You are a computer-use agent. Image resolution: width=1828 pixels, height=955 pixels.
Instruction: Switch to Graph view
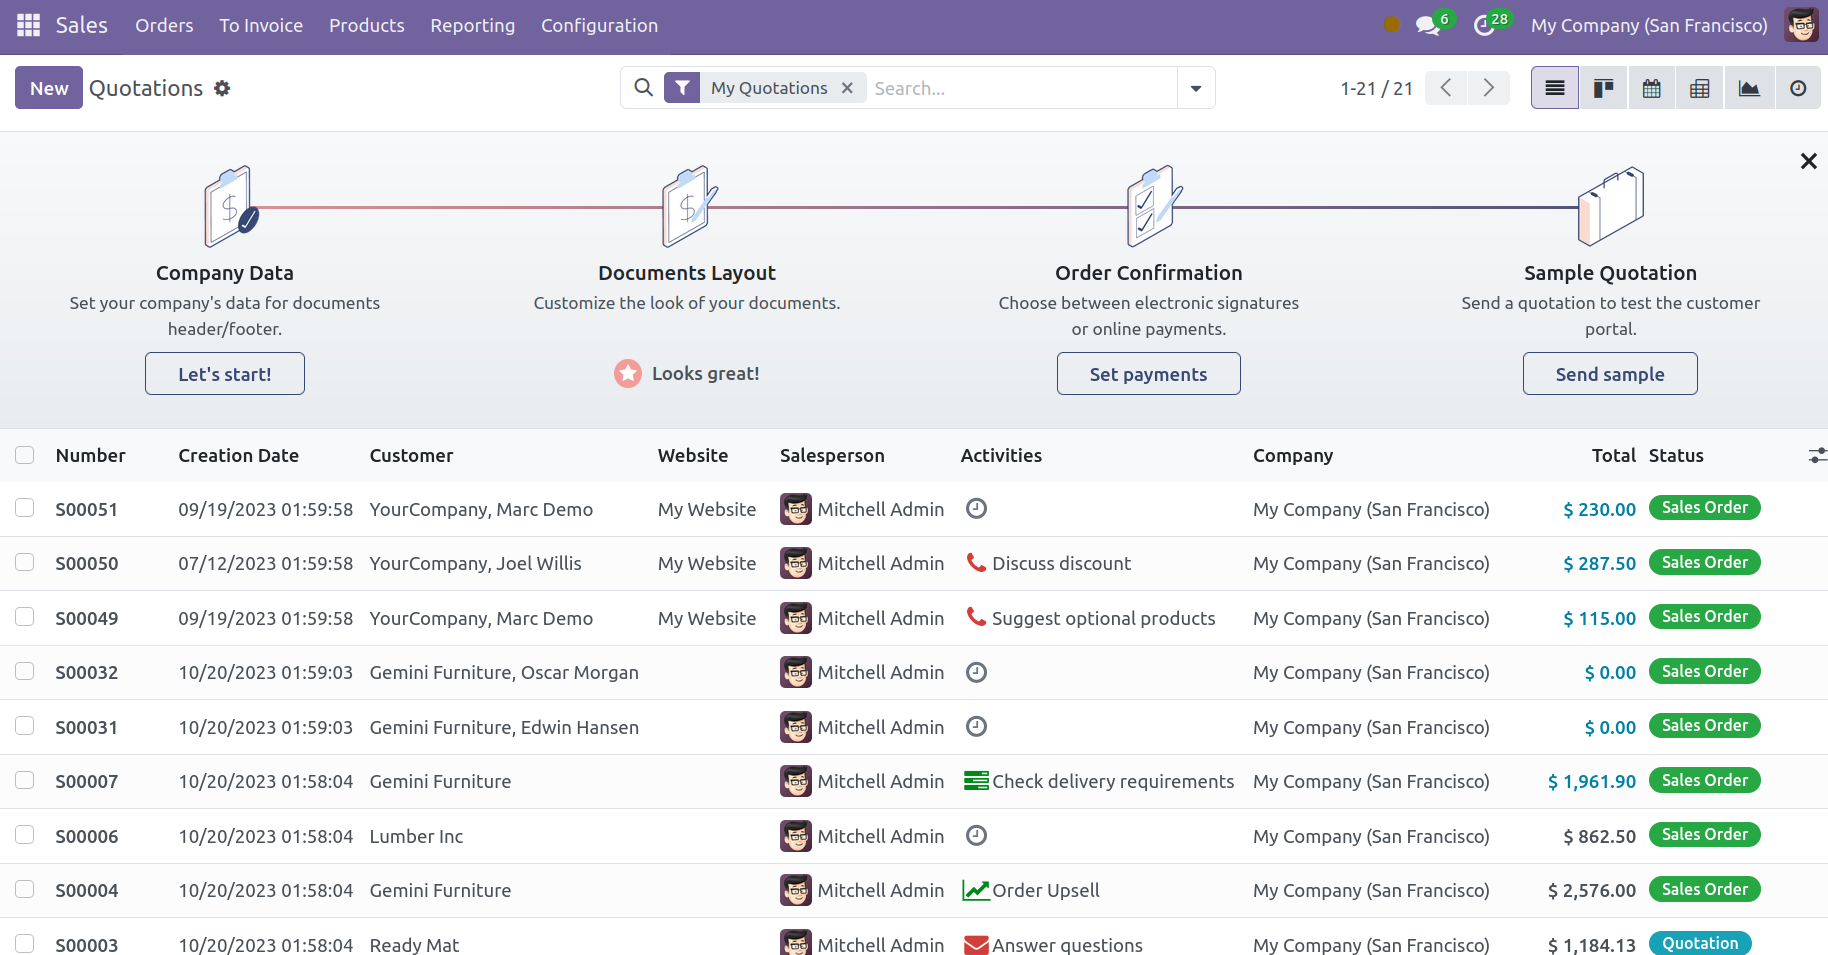click(1748, 88)
